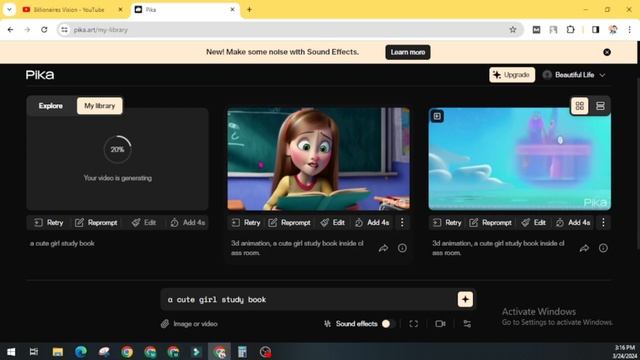This screenshot has width=640, height=360.
Task: Add 4s to the girl reading video
Action: [x=372, y=222]
